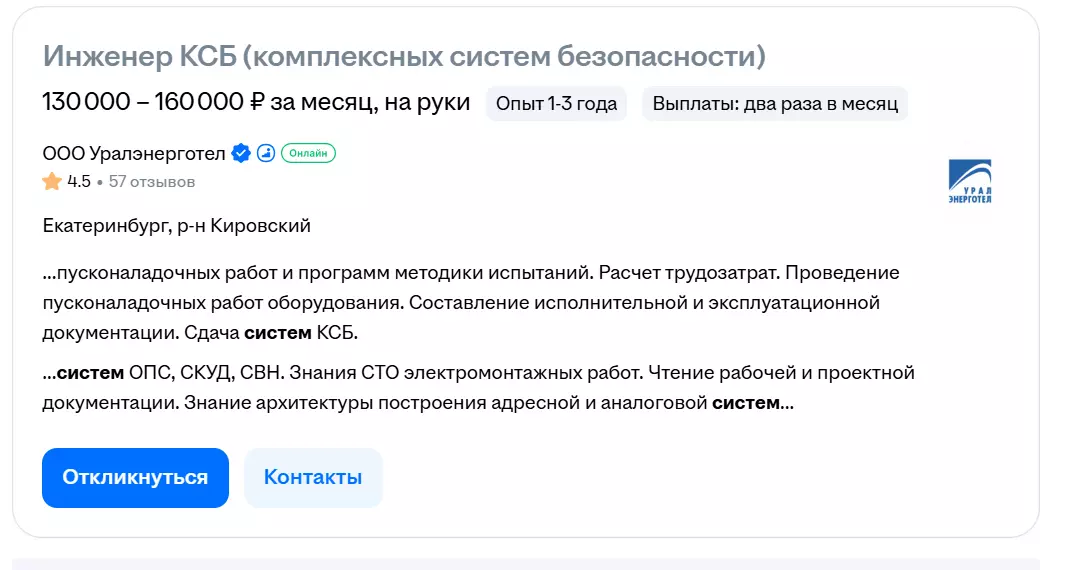Screen dimensions: 1091x570
Task: Click the snippet starting with пусконаладочных работ
Action: click(460, 302)
